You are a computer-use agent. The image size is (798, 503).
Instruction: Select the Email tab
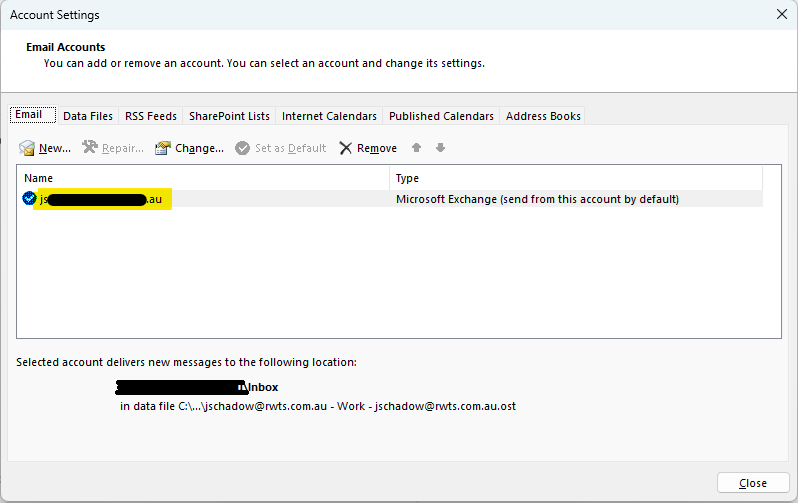(x=29, y=115)
